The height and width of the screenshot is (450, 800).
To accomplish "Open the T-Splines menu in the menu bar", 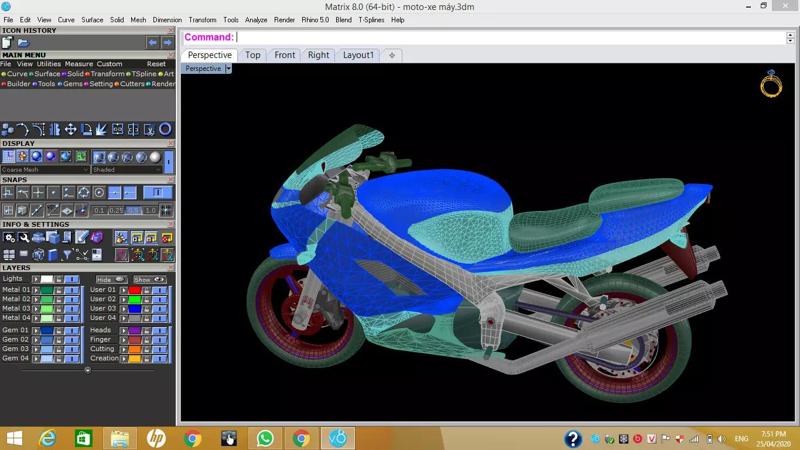I will pos(372,20).
